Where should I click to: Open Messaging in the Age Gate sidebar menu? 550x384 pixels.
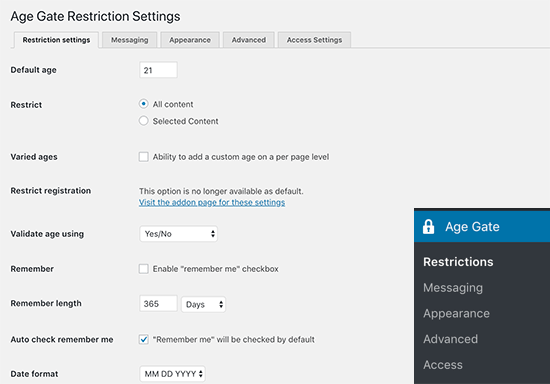[453, 288]
